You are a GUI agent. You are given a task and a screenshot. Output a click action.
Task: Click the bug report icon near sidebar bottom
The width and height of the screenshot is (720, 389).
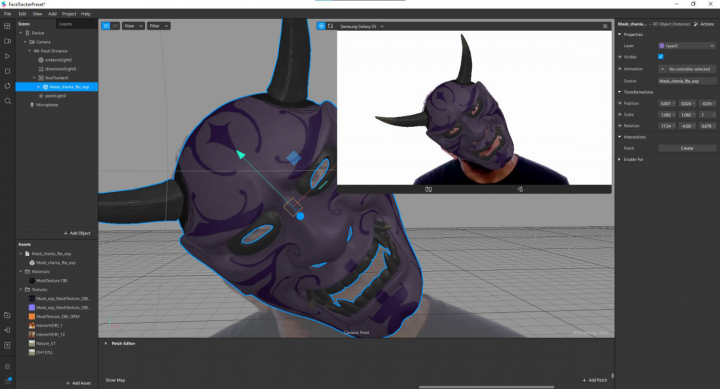coord(7,366)
